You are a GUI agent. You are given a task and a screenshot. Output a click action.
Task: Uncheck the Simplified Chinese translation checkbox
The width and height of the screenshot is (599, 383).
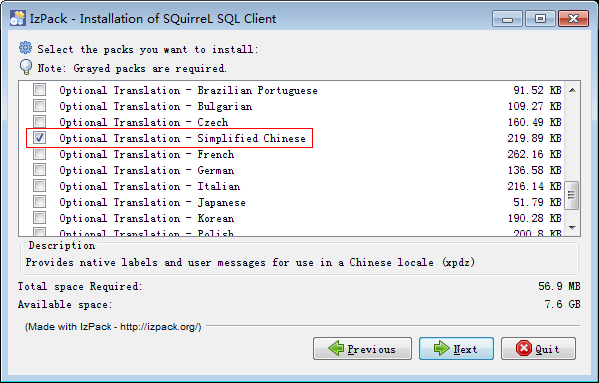tap(39, 137)
